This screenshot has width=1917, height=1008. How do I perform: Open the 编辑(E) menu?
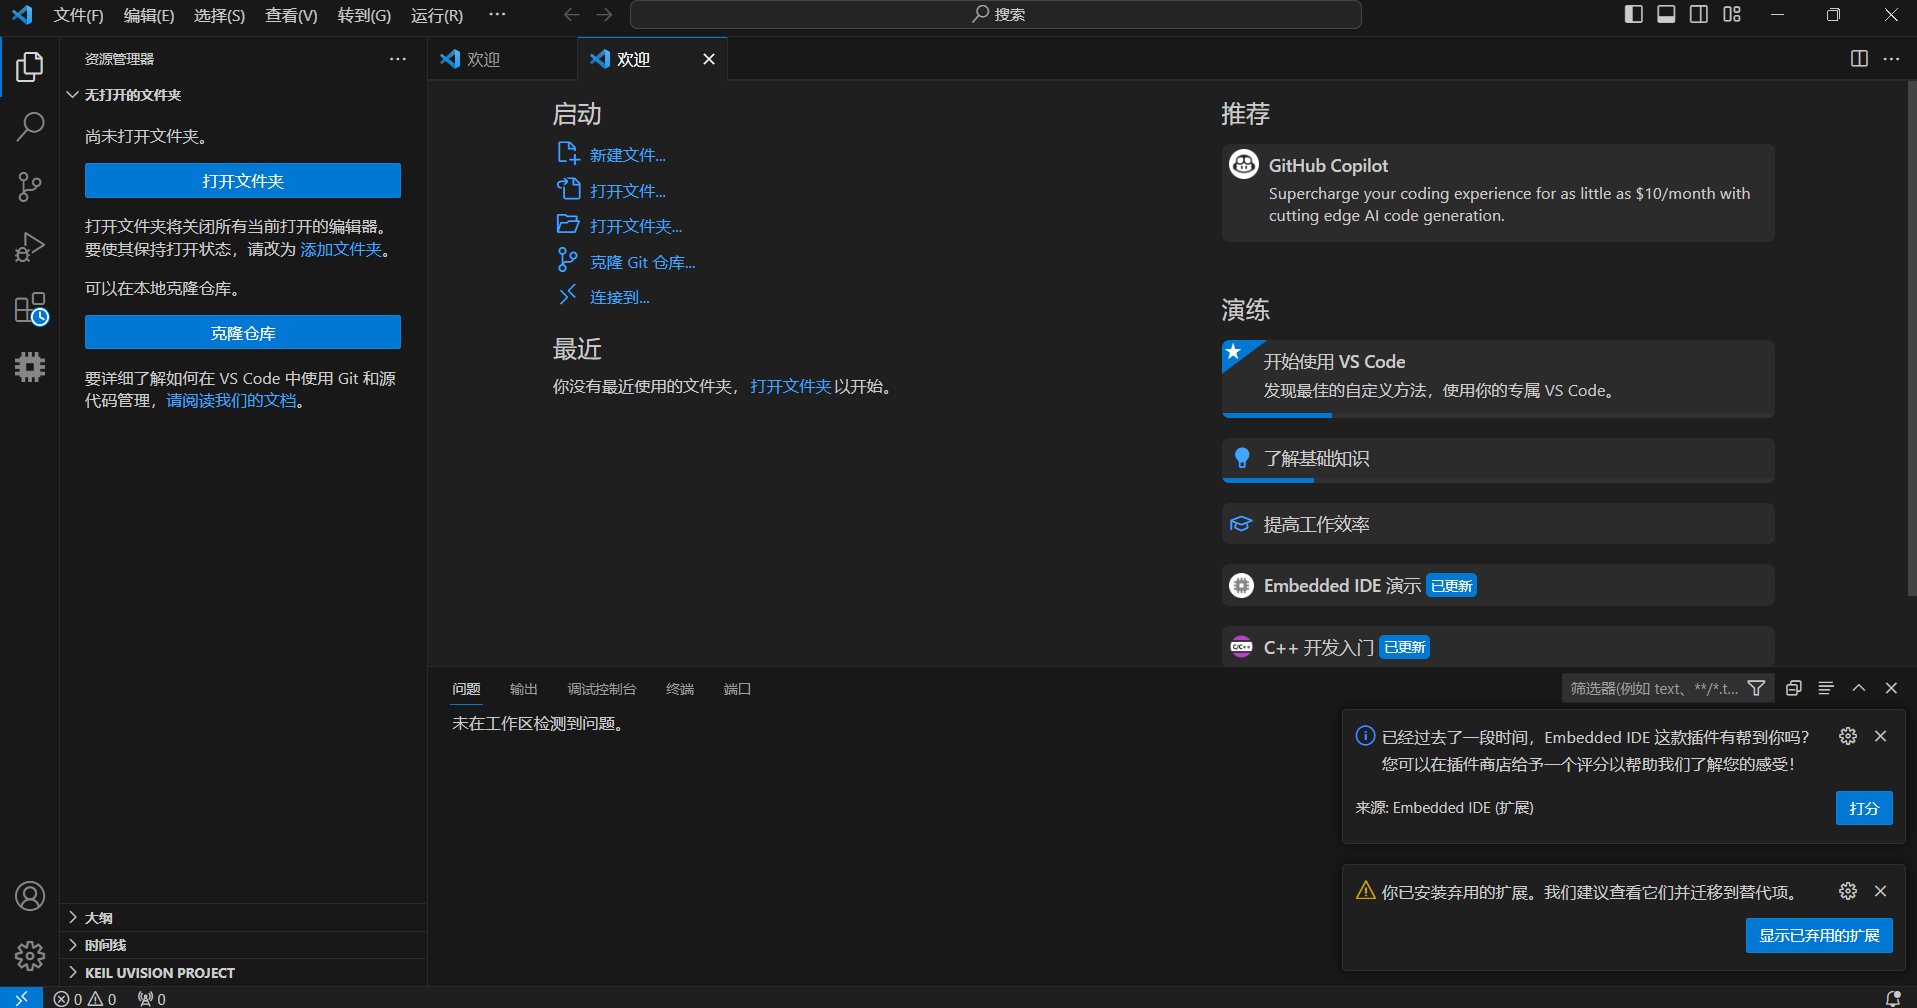coord(149,15)
